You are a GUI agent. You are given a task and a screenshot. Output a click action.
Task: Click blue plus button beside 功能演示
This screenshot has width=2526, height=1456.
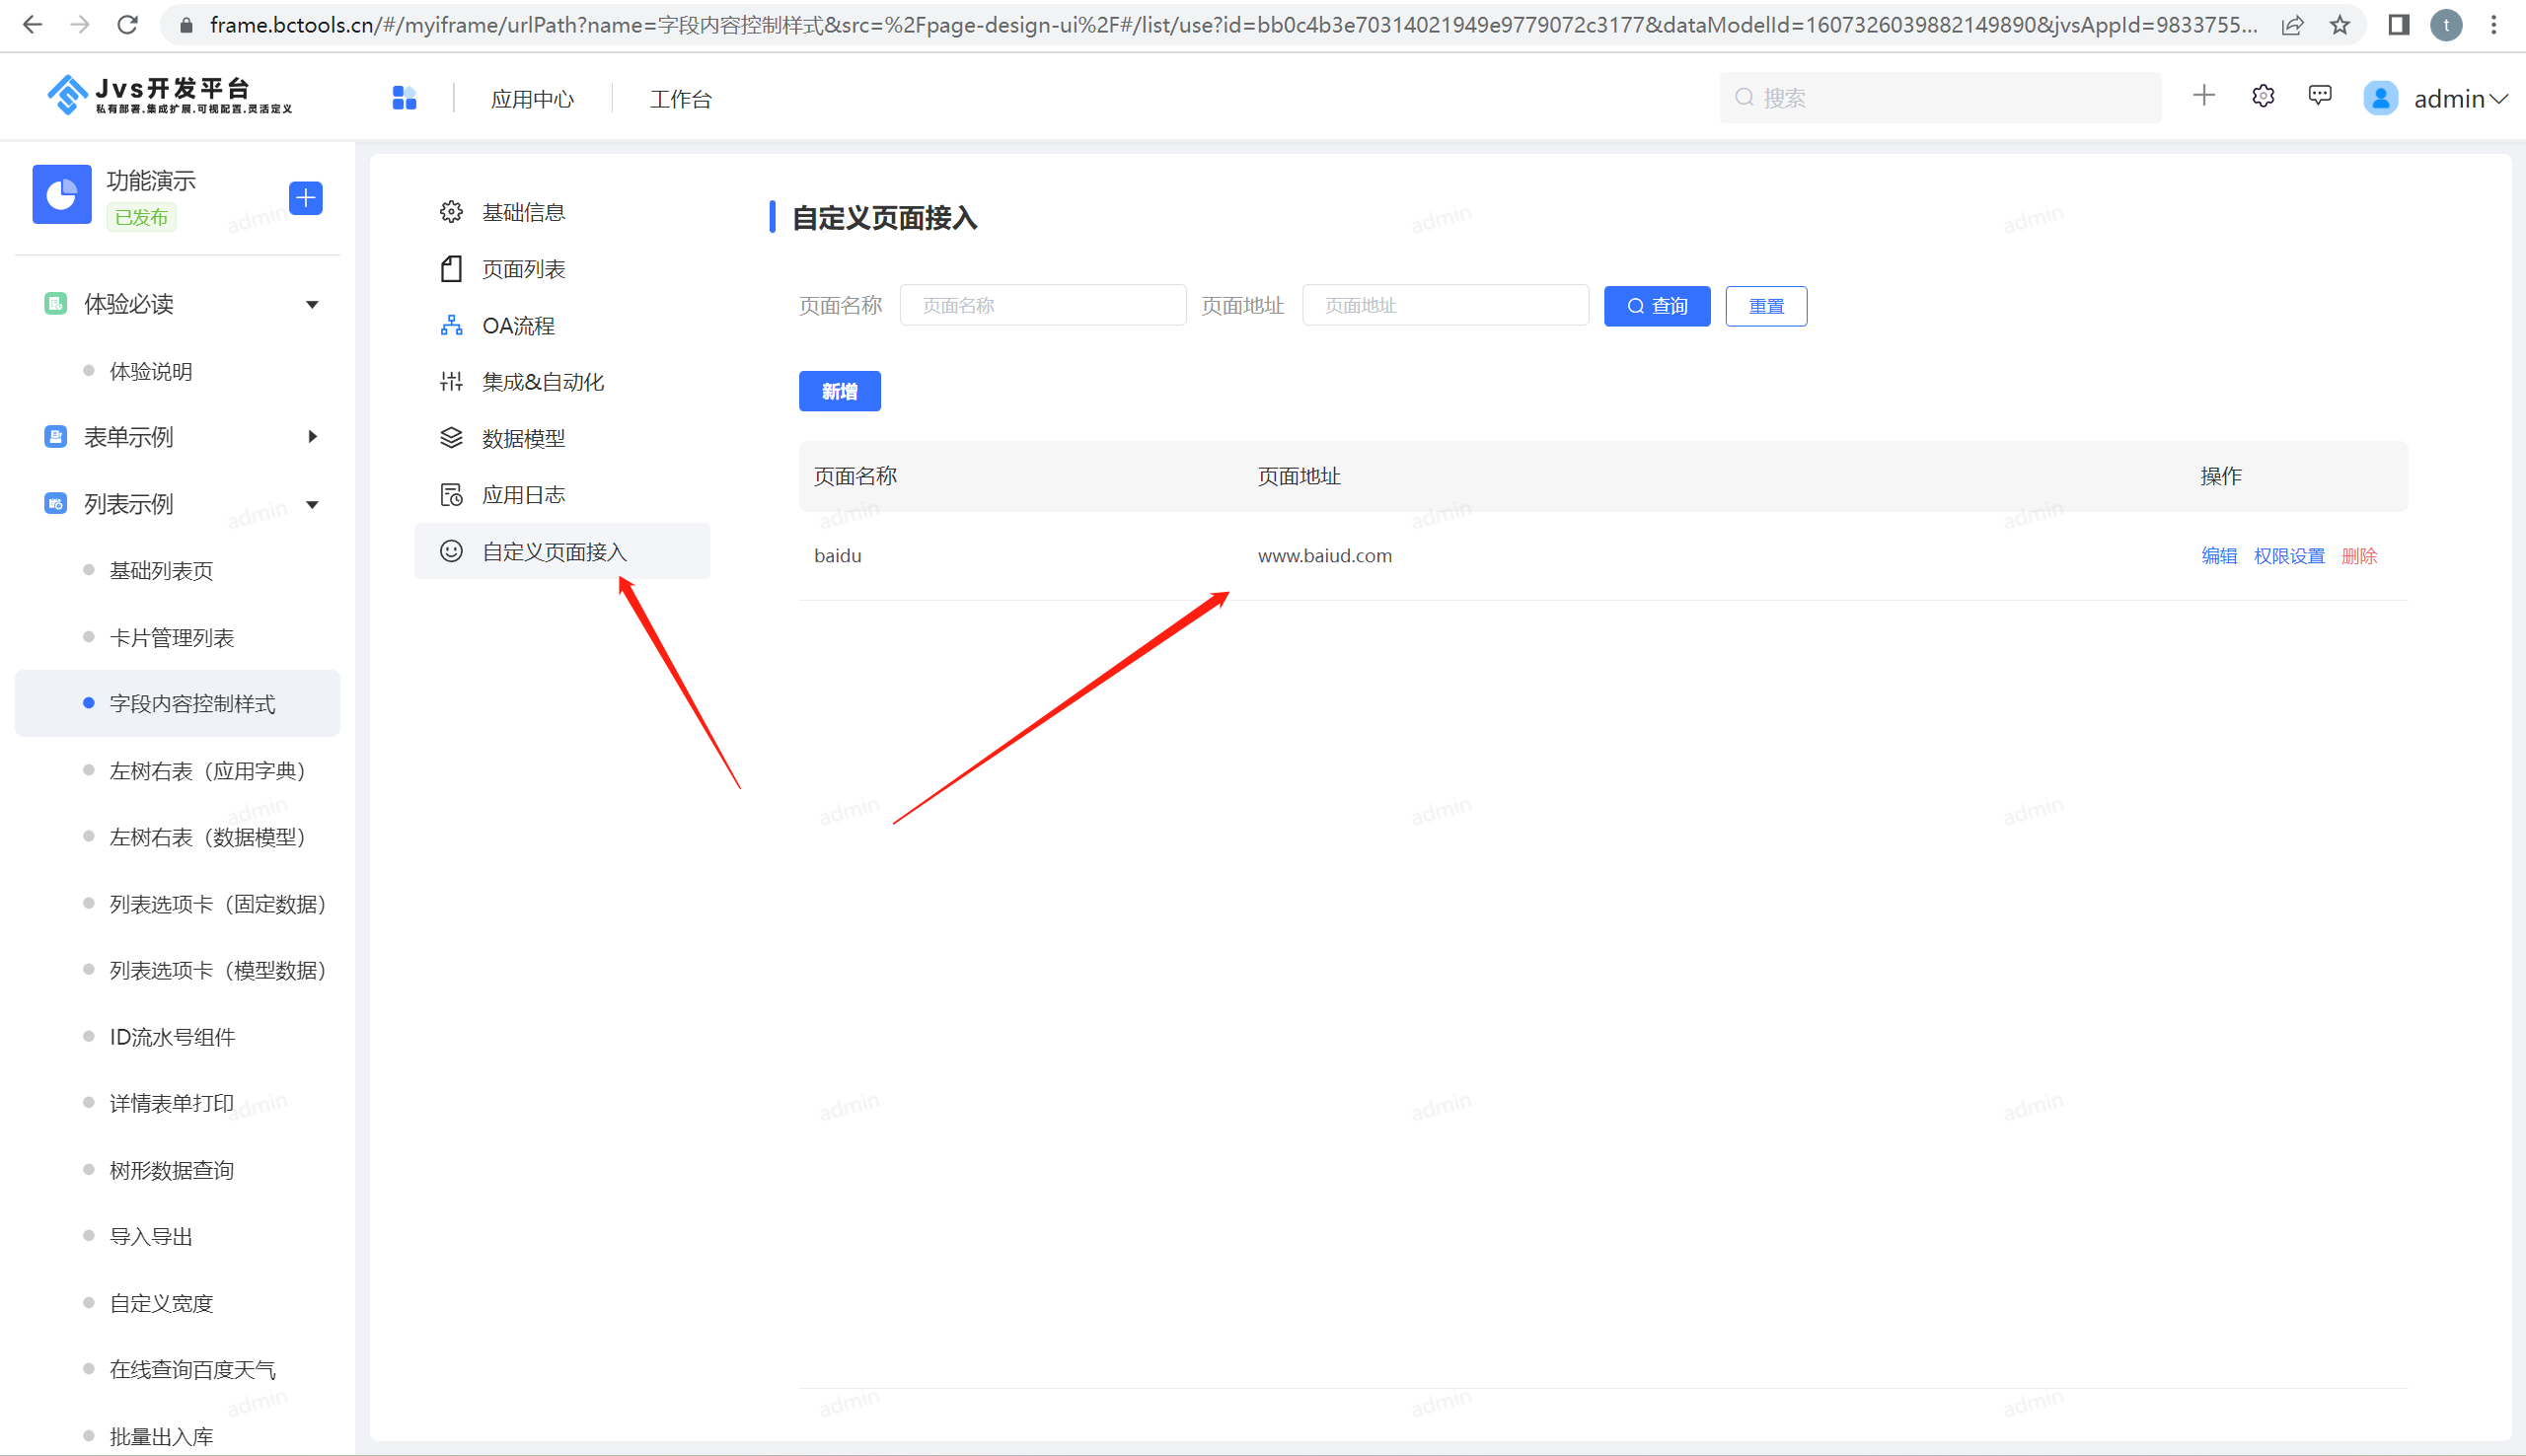point(305,198)
